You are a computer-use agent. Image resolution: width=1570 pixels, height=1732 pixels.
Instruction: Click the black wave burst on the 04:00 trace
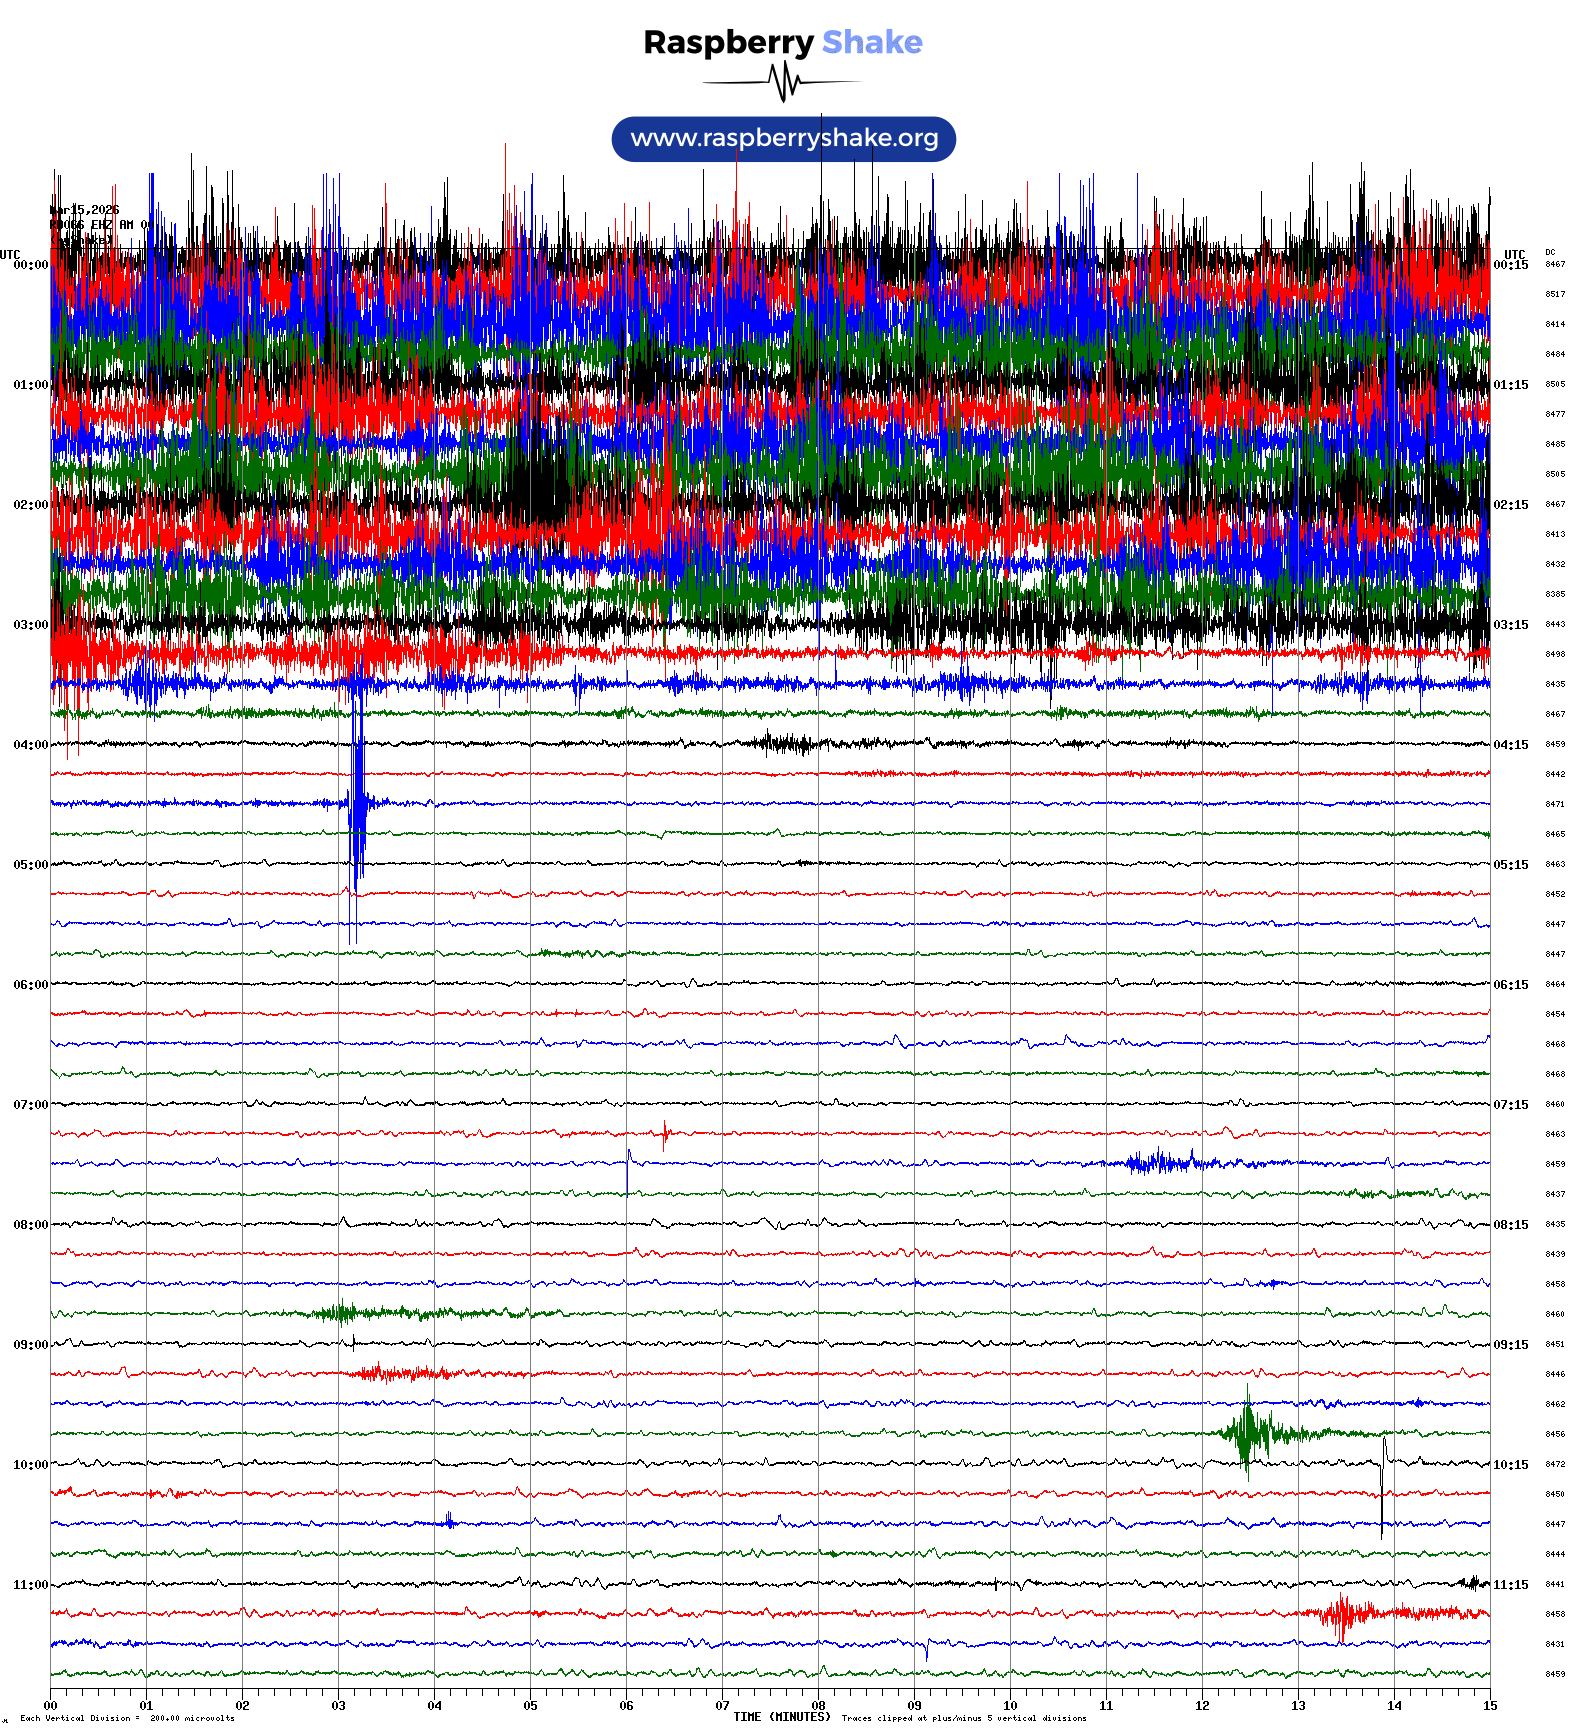pos(788,743)
